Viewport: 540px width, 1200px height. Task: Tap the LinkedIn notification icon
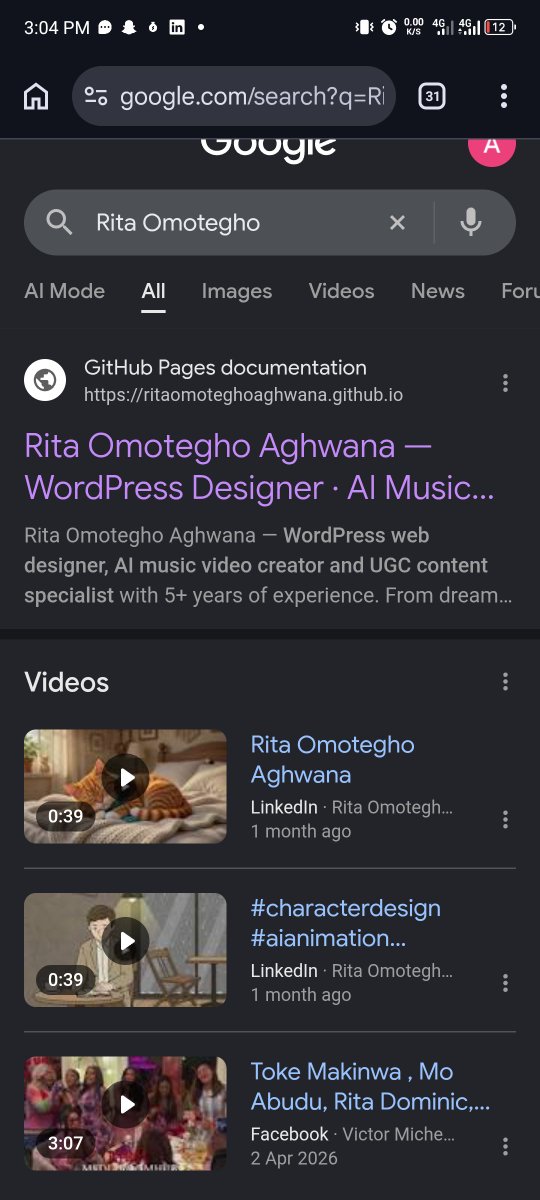coord(177,28)
